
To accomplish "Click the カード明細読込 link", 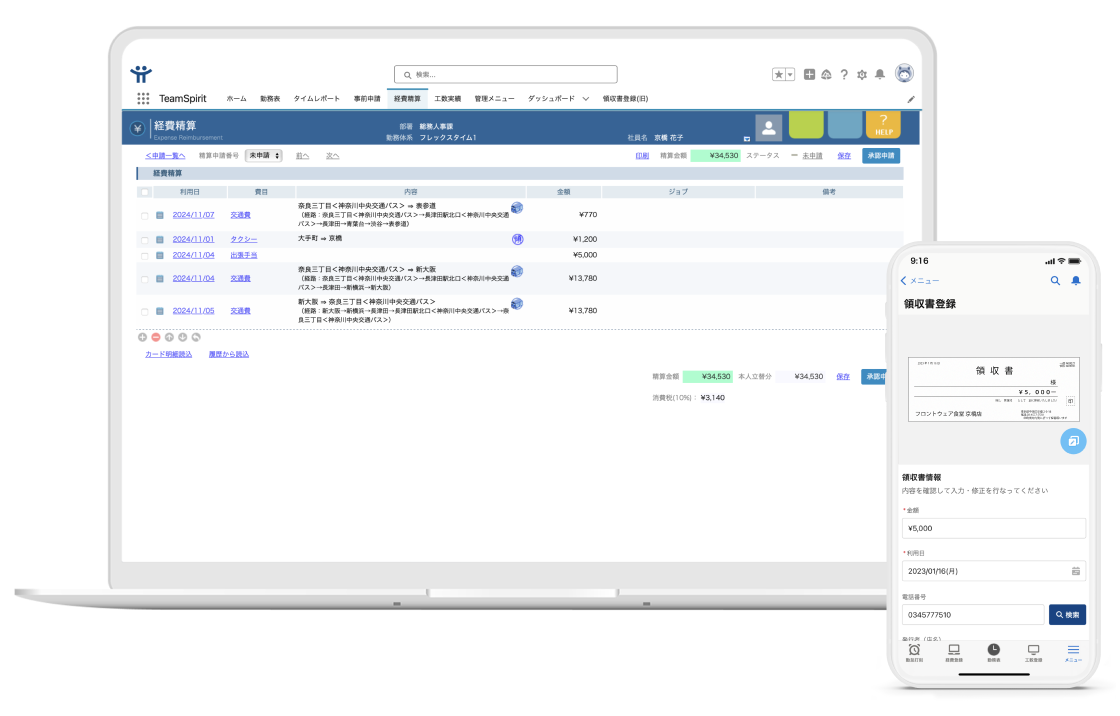I will [x=167, y=354].
